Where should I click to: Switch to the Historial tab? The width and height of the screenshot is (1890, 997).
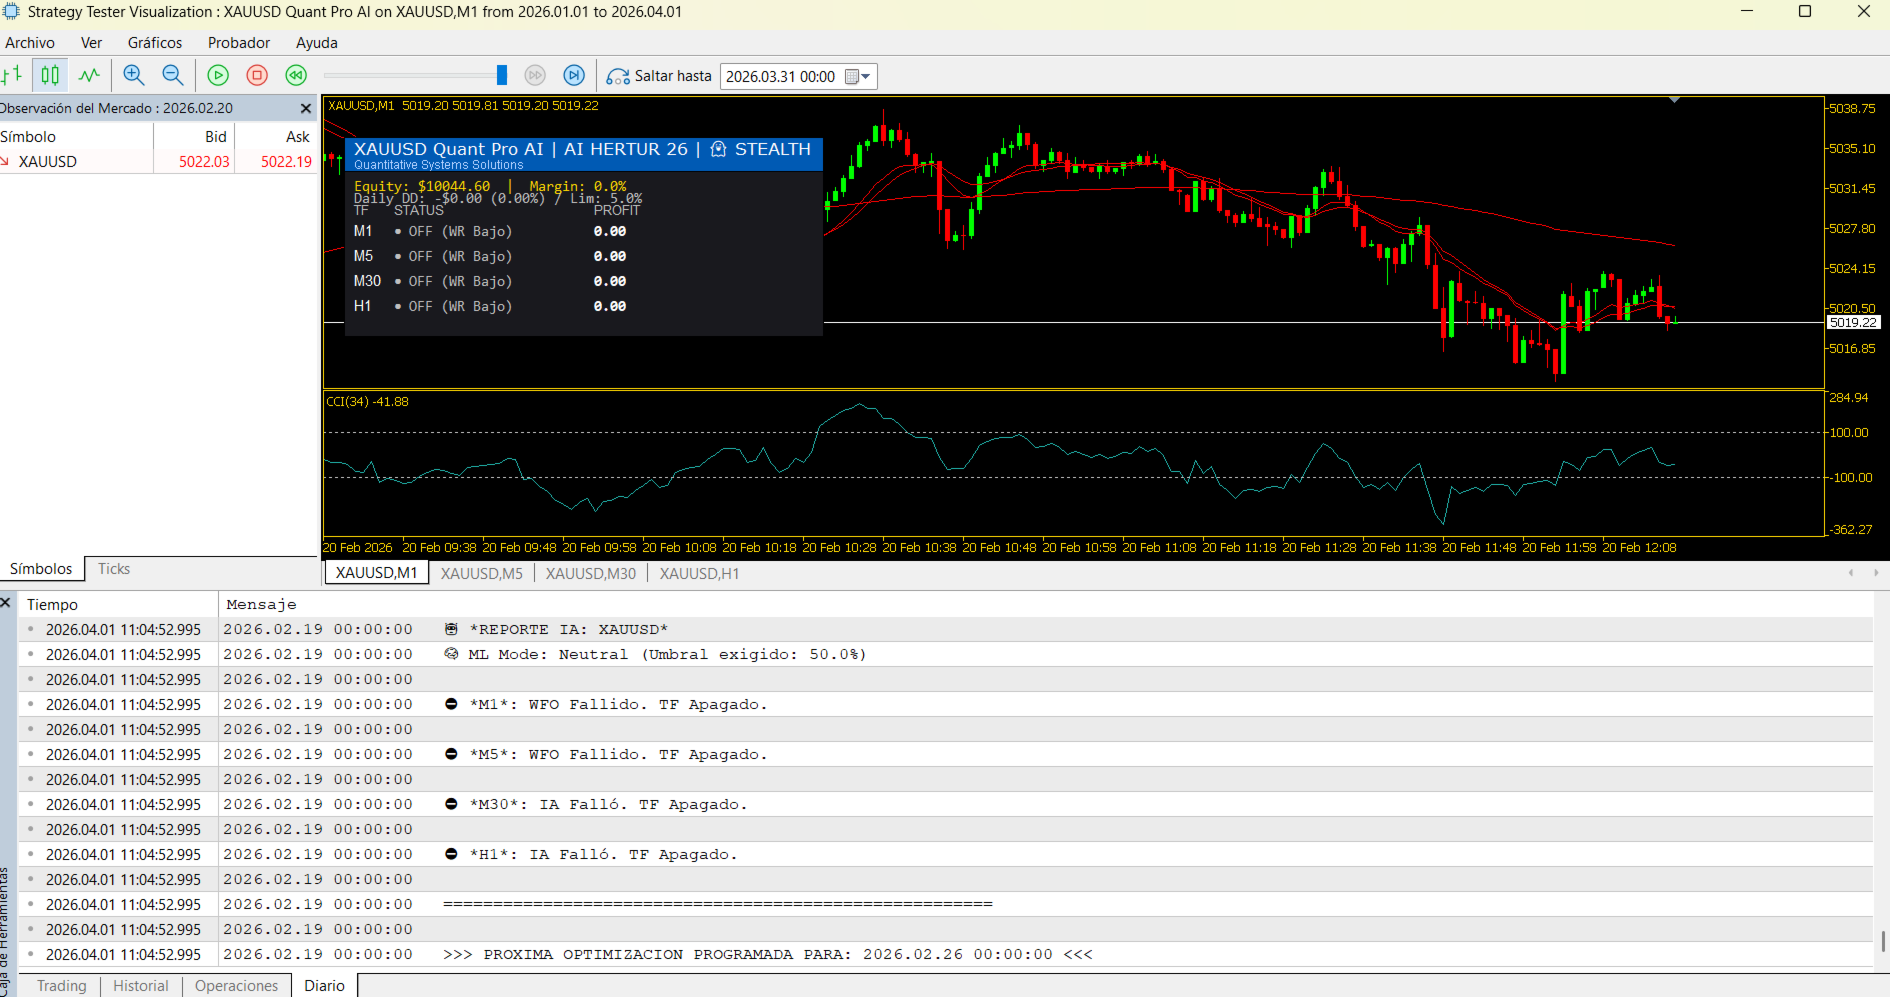tap(140, 985)
